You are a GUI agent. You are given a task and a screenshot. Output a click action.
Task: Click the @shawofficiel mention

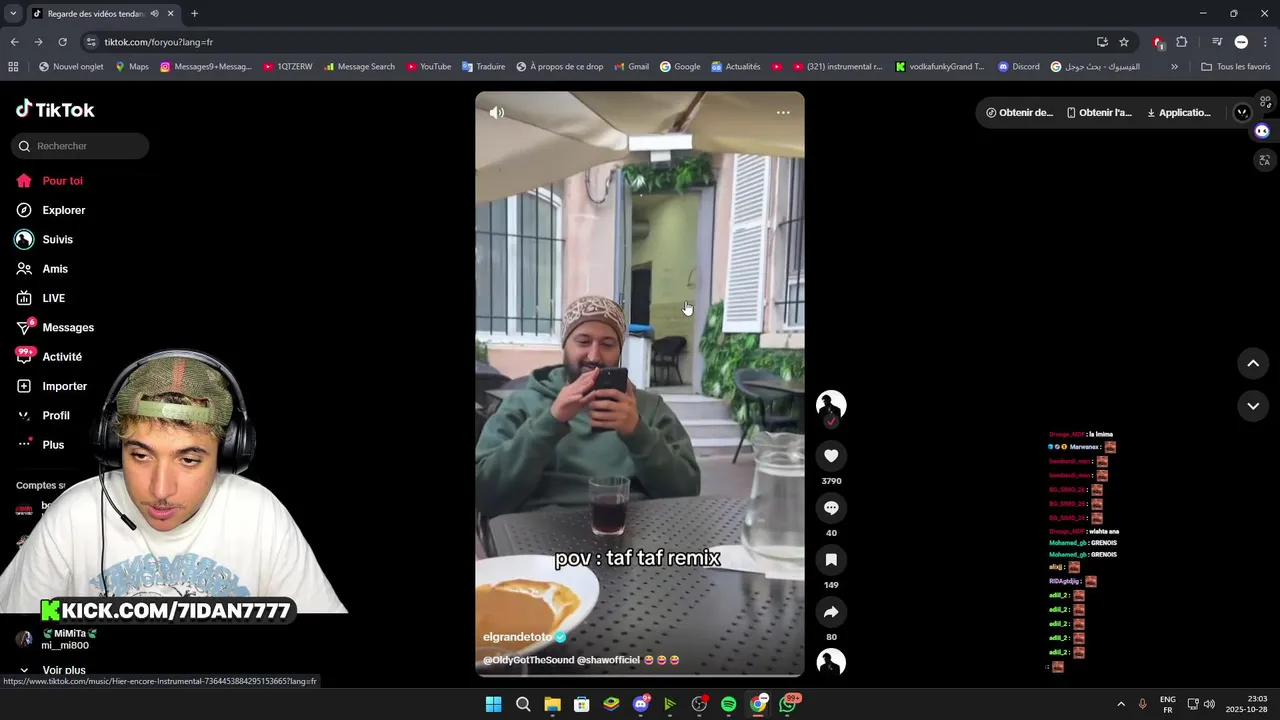coord(608,660)
